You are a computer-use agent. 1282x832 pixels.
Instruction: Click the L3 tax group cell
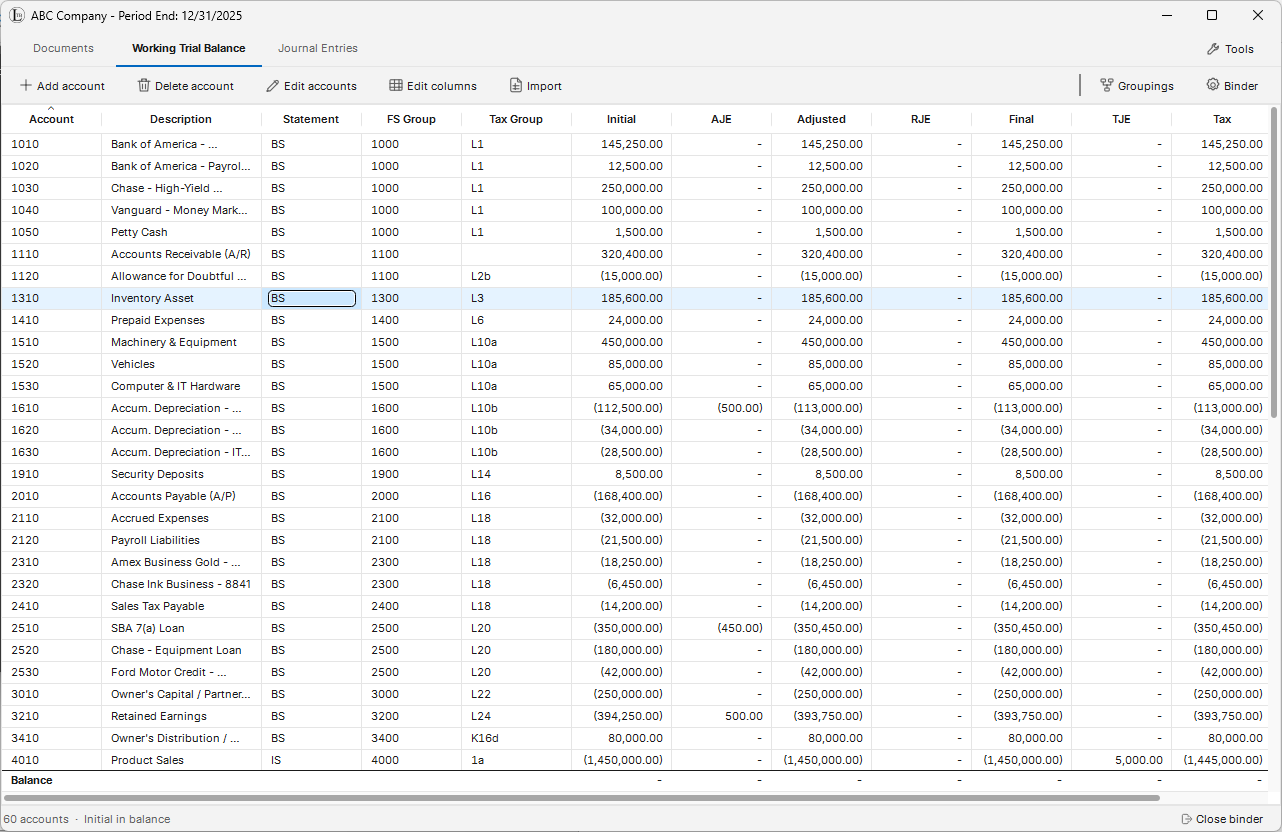coord(516,298)
